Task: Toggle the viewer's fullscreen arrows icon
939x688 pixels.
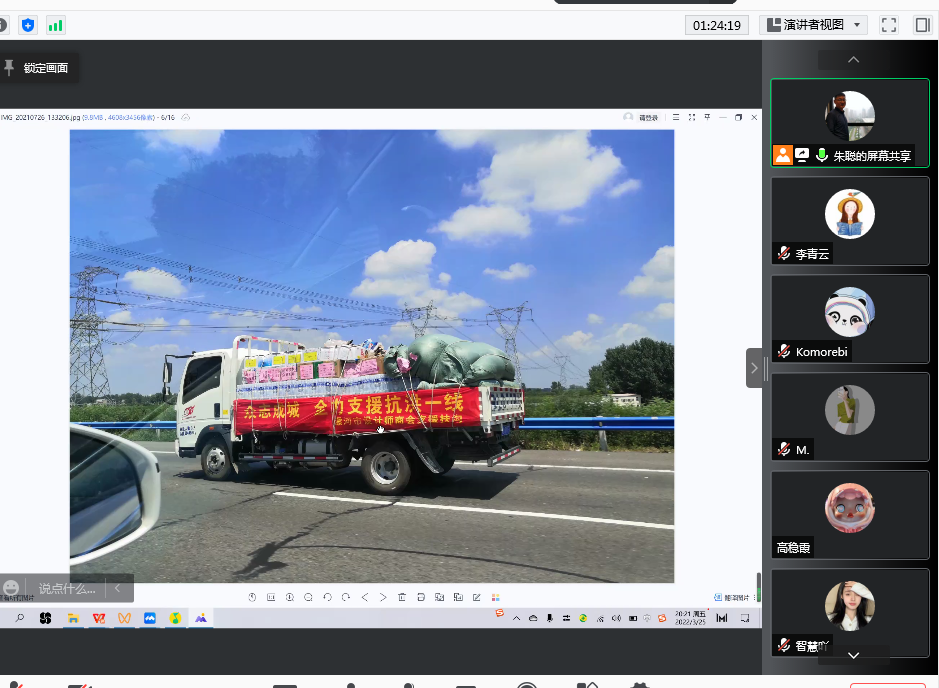Action: point(692,117)
